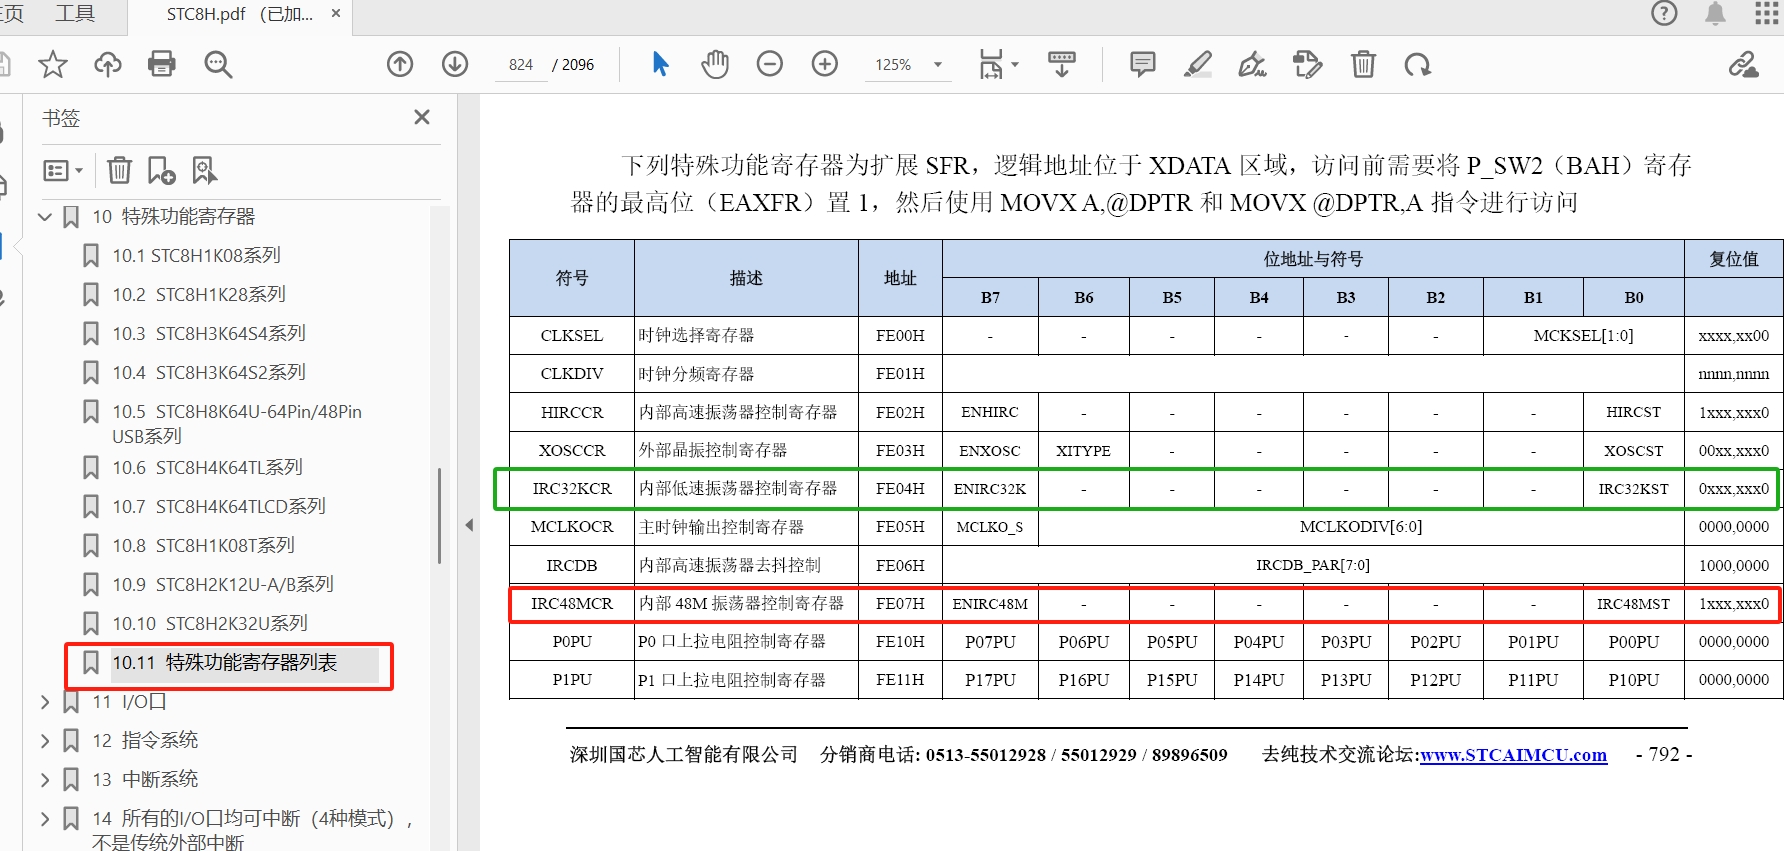
Task: Collapse the bookmarks pane with side arrow
Action: click(x=469, y=525)
